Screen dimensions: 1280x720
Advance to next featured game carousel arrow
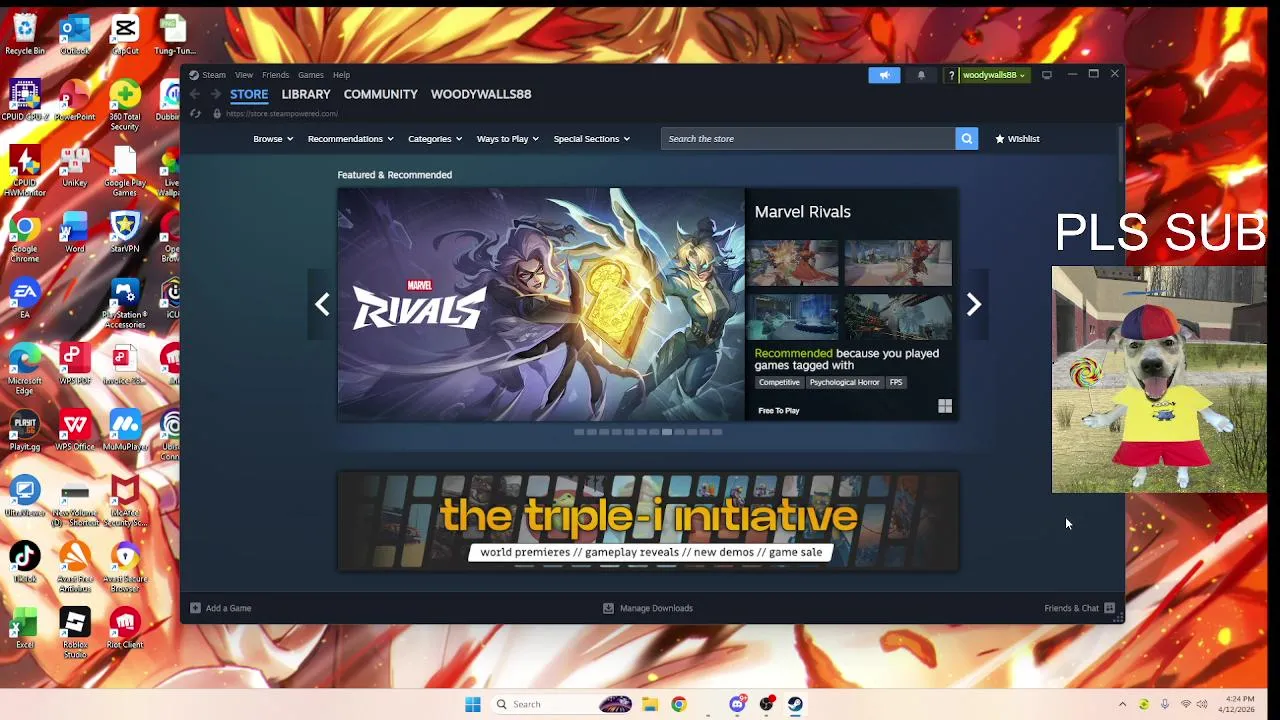click(974, 304)
